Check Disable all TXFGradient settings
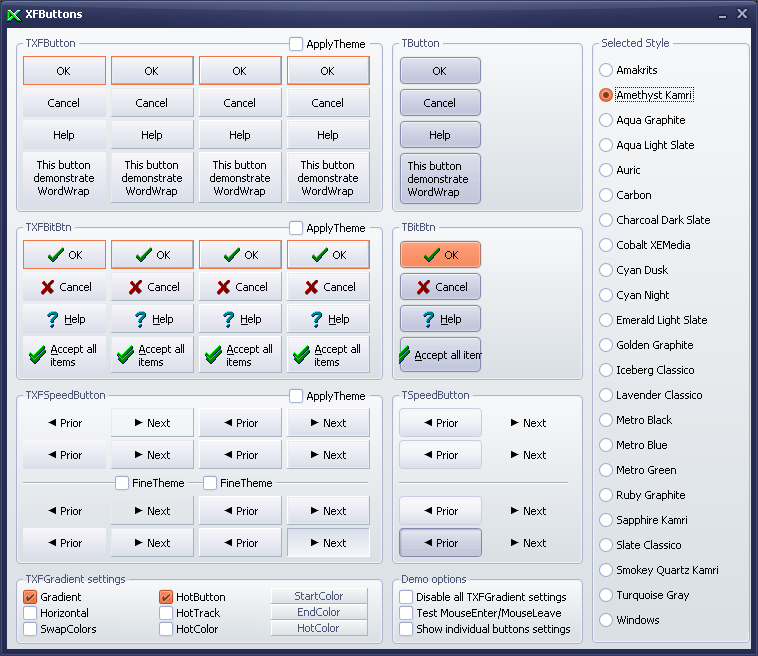 (406, 597)
